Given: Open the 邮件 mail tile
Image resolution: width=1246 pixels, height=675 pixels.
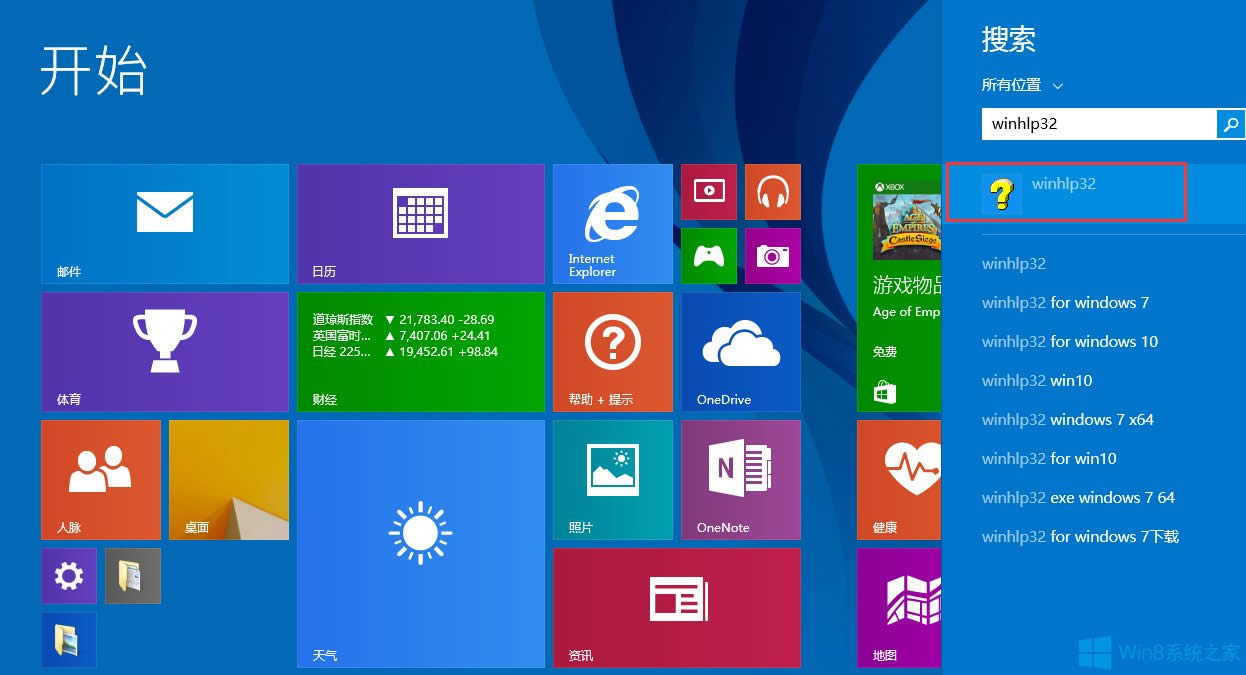Looking at the screenshot, I should 164,223.
